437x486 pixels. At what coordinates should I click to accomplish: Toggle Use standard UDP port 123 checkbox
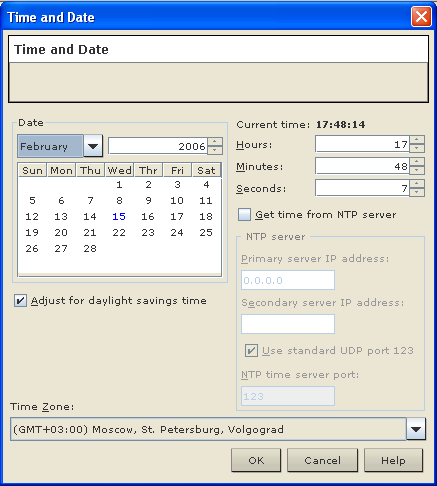(x=251, y=351)
